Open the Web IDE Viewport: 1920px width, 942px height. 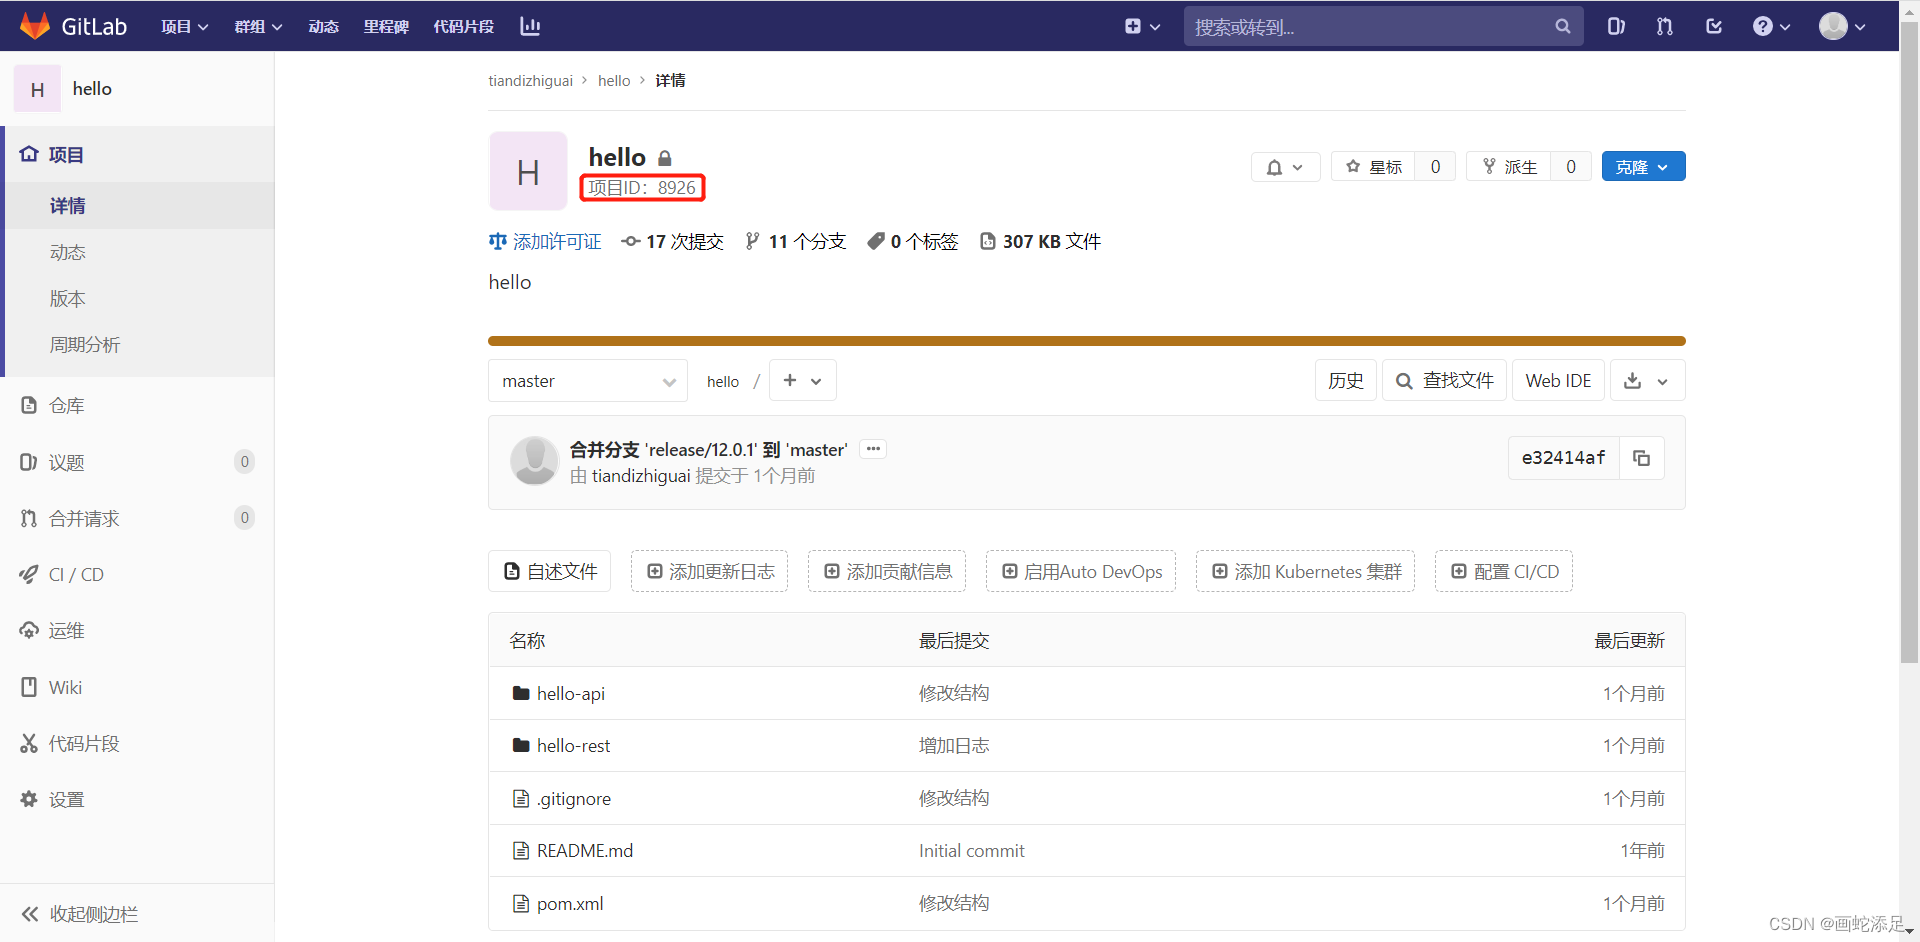[1558, 381]
